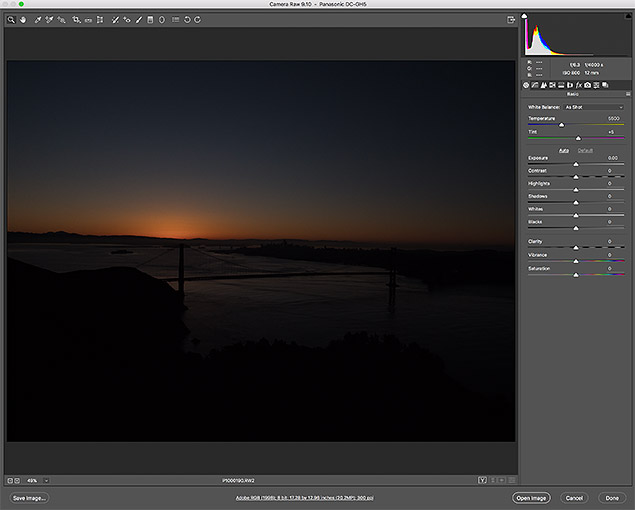Activate the Crop tool
This screenshot has width=635, height=510.
(76, 19)
